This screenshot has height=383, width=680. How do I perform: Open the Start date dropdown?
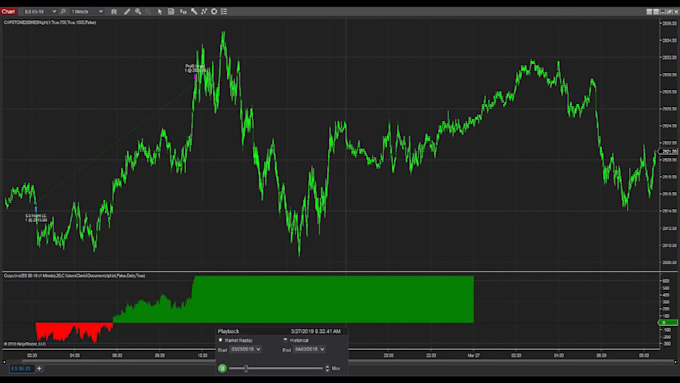point(245,349)
